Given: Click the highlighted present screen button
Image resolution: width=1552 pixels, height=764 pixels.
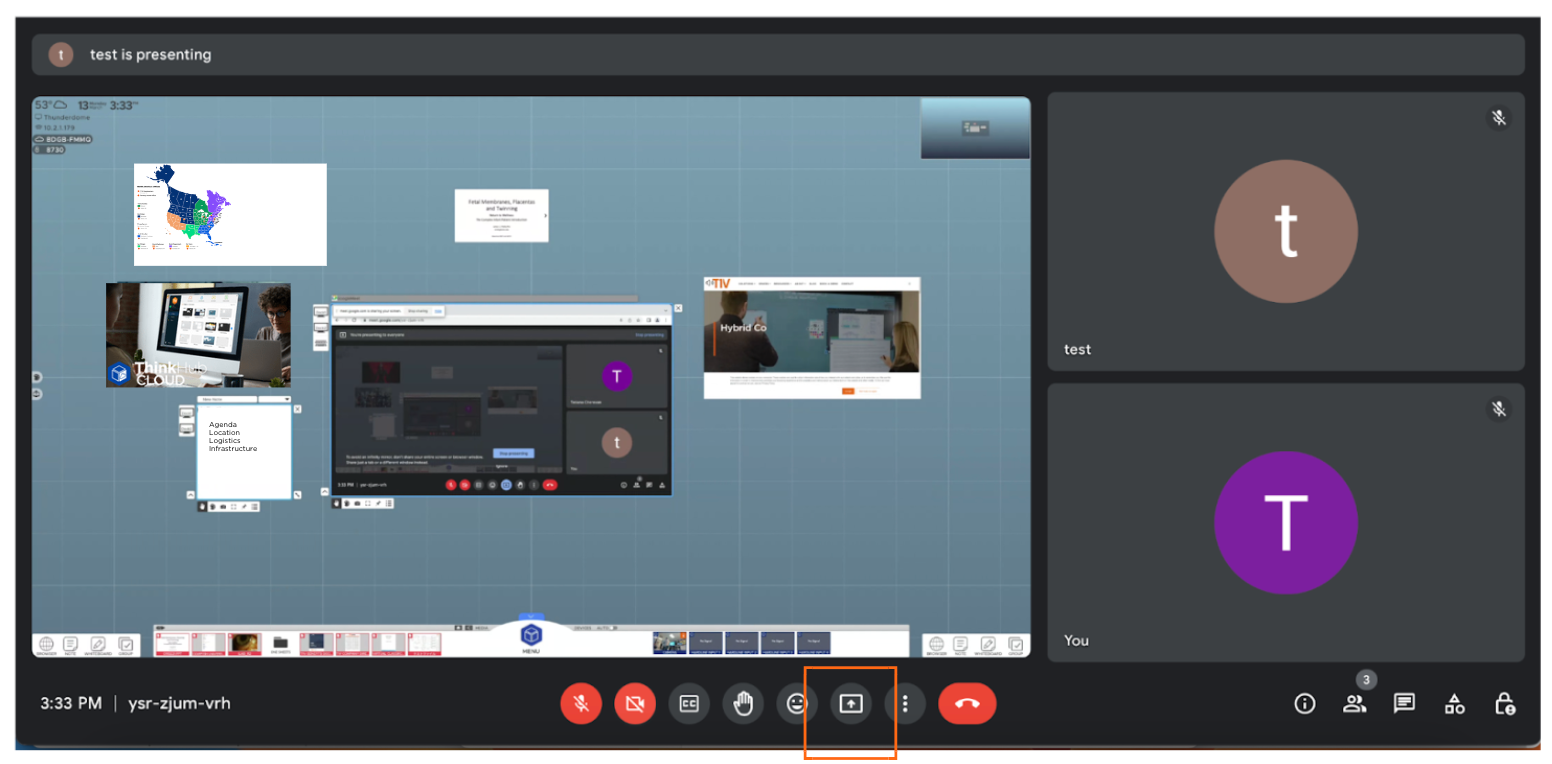Looking at the screenshot, I should click(850, 703).
